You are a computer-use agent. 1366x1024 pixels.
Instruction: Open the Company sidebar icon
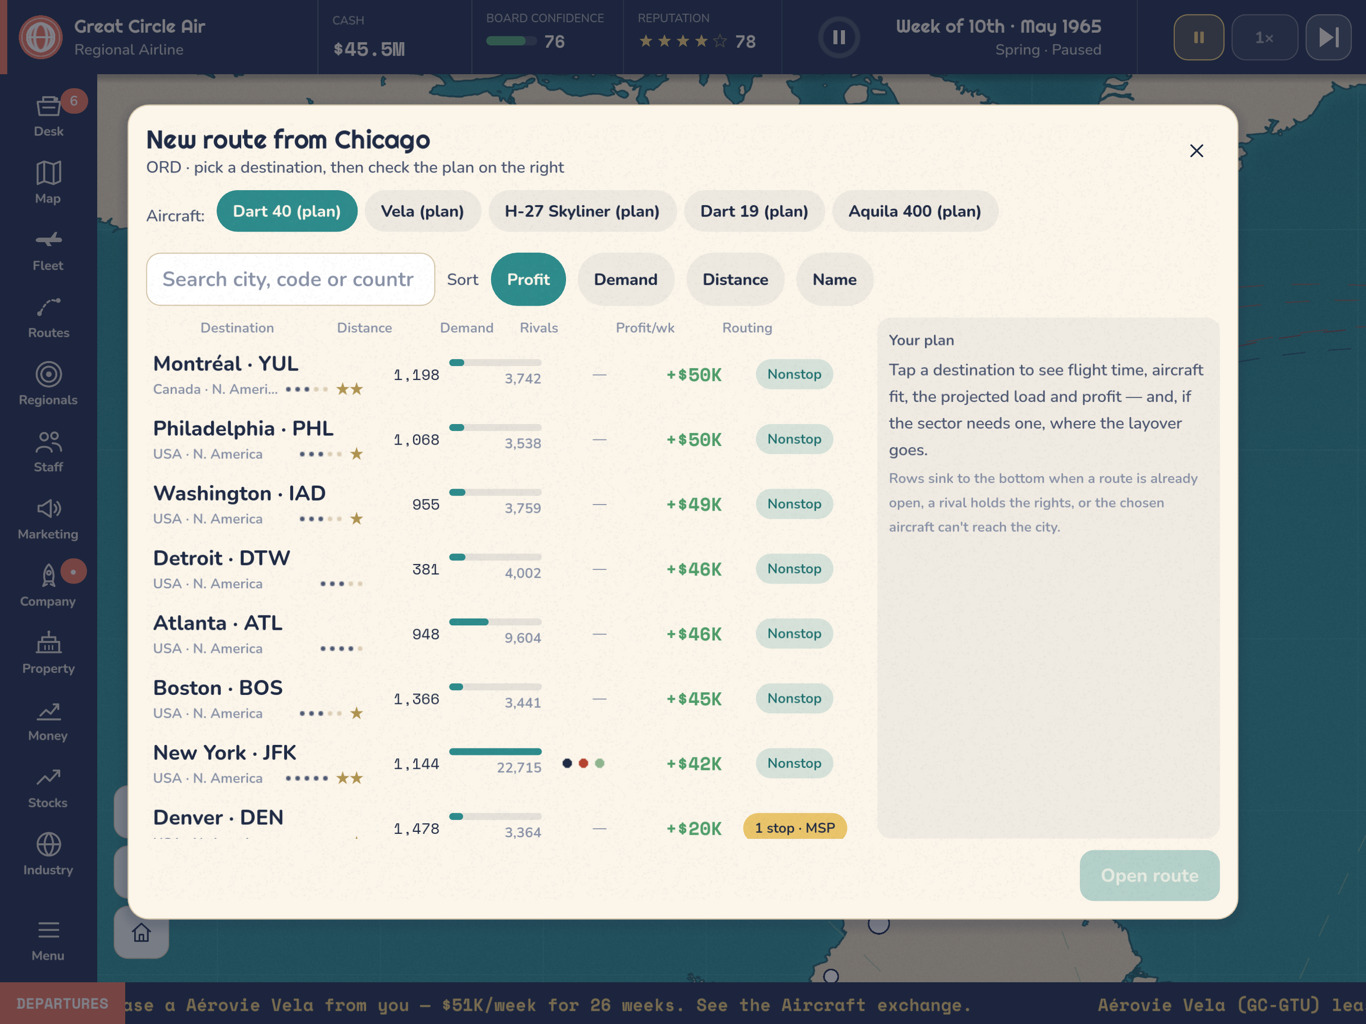[48, 584]
